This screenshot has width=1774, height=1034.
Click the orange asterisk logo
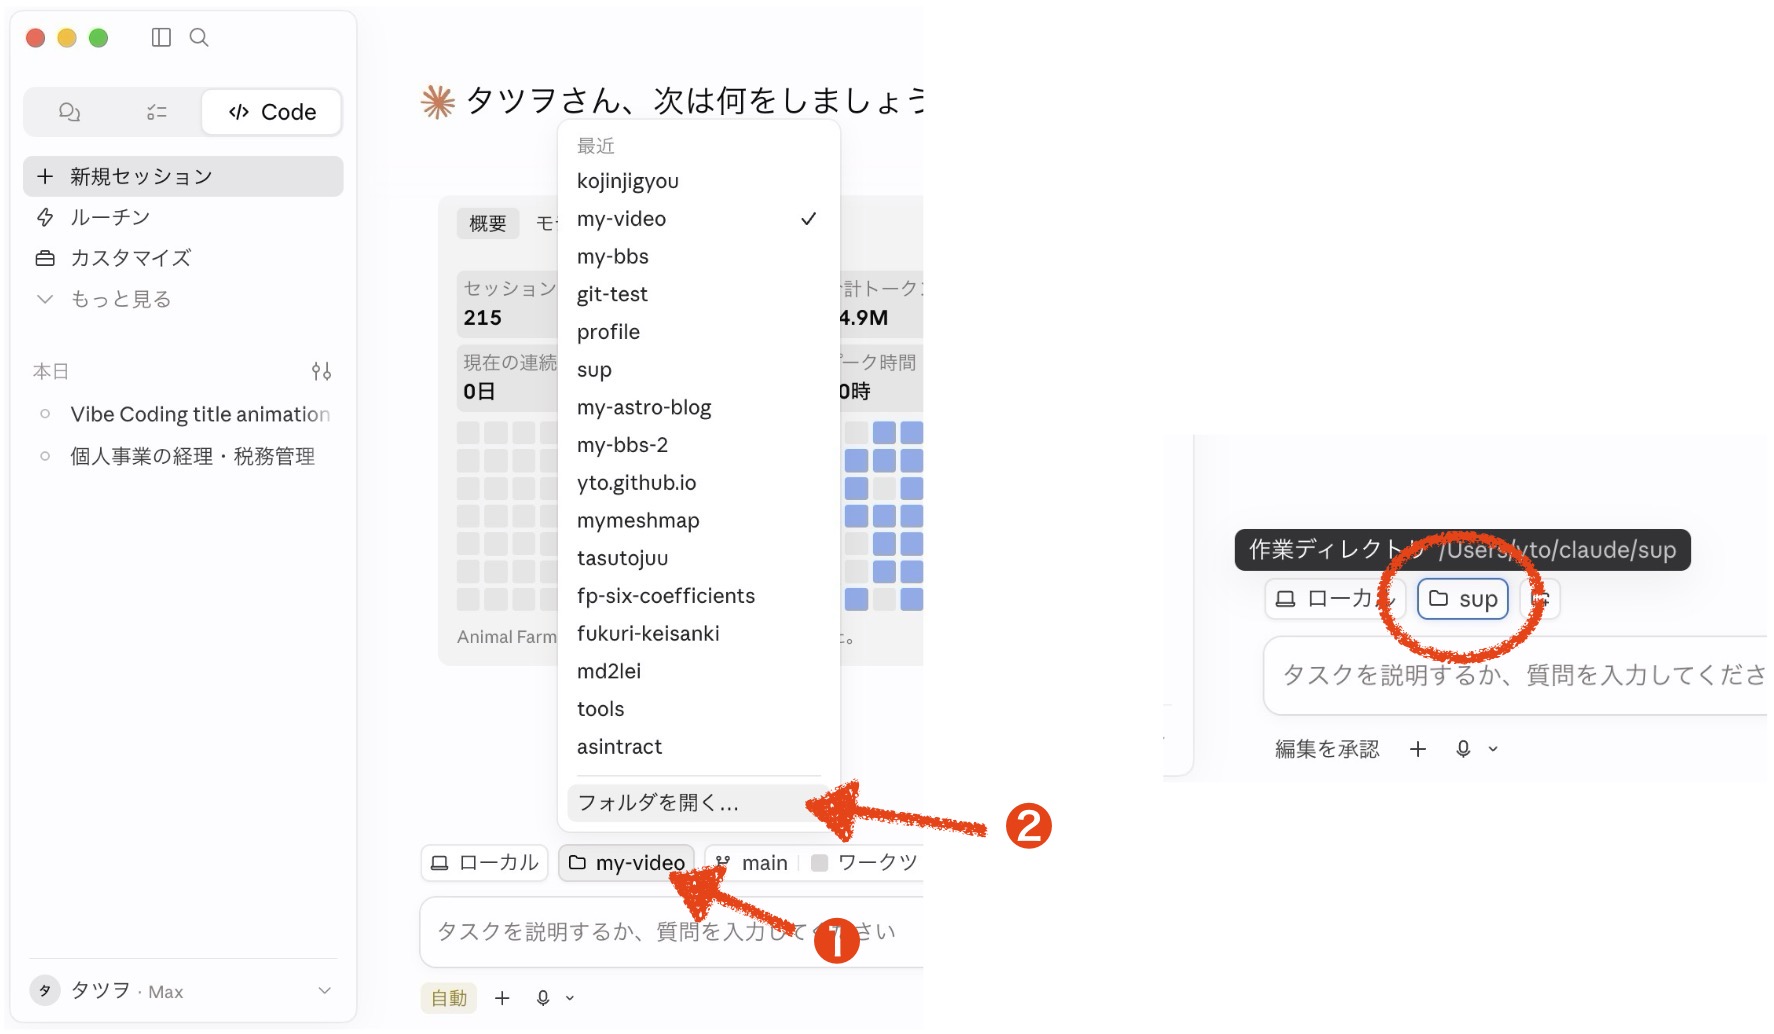[x=437, y=102]
